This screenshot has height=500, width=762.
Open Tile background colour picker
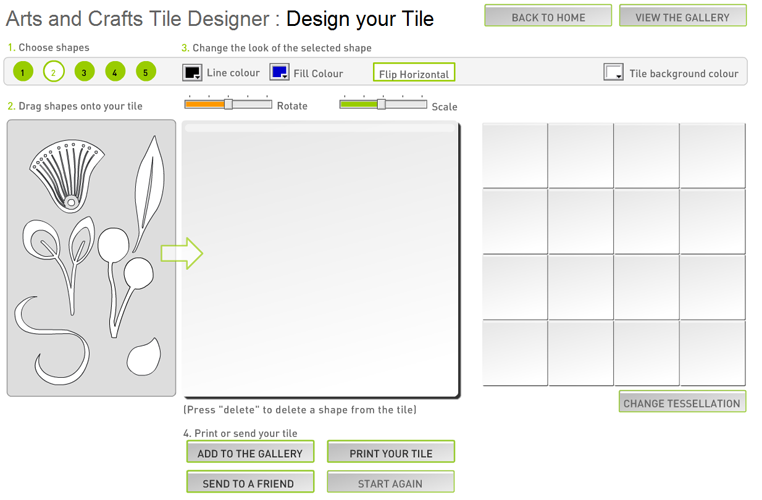click(x=613, y=72)
